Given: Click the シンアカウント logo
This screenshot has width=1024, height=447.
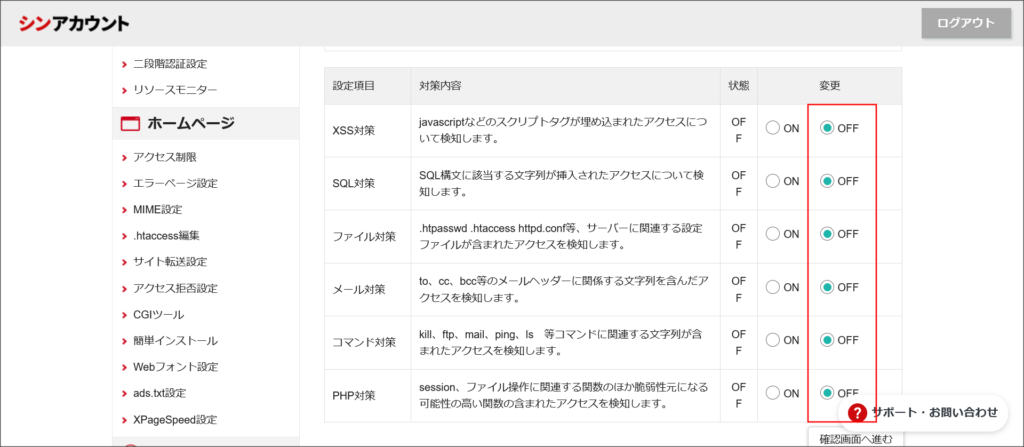Looking at the screenshot, I should pos(73,24).
